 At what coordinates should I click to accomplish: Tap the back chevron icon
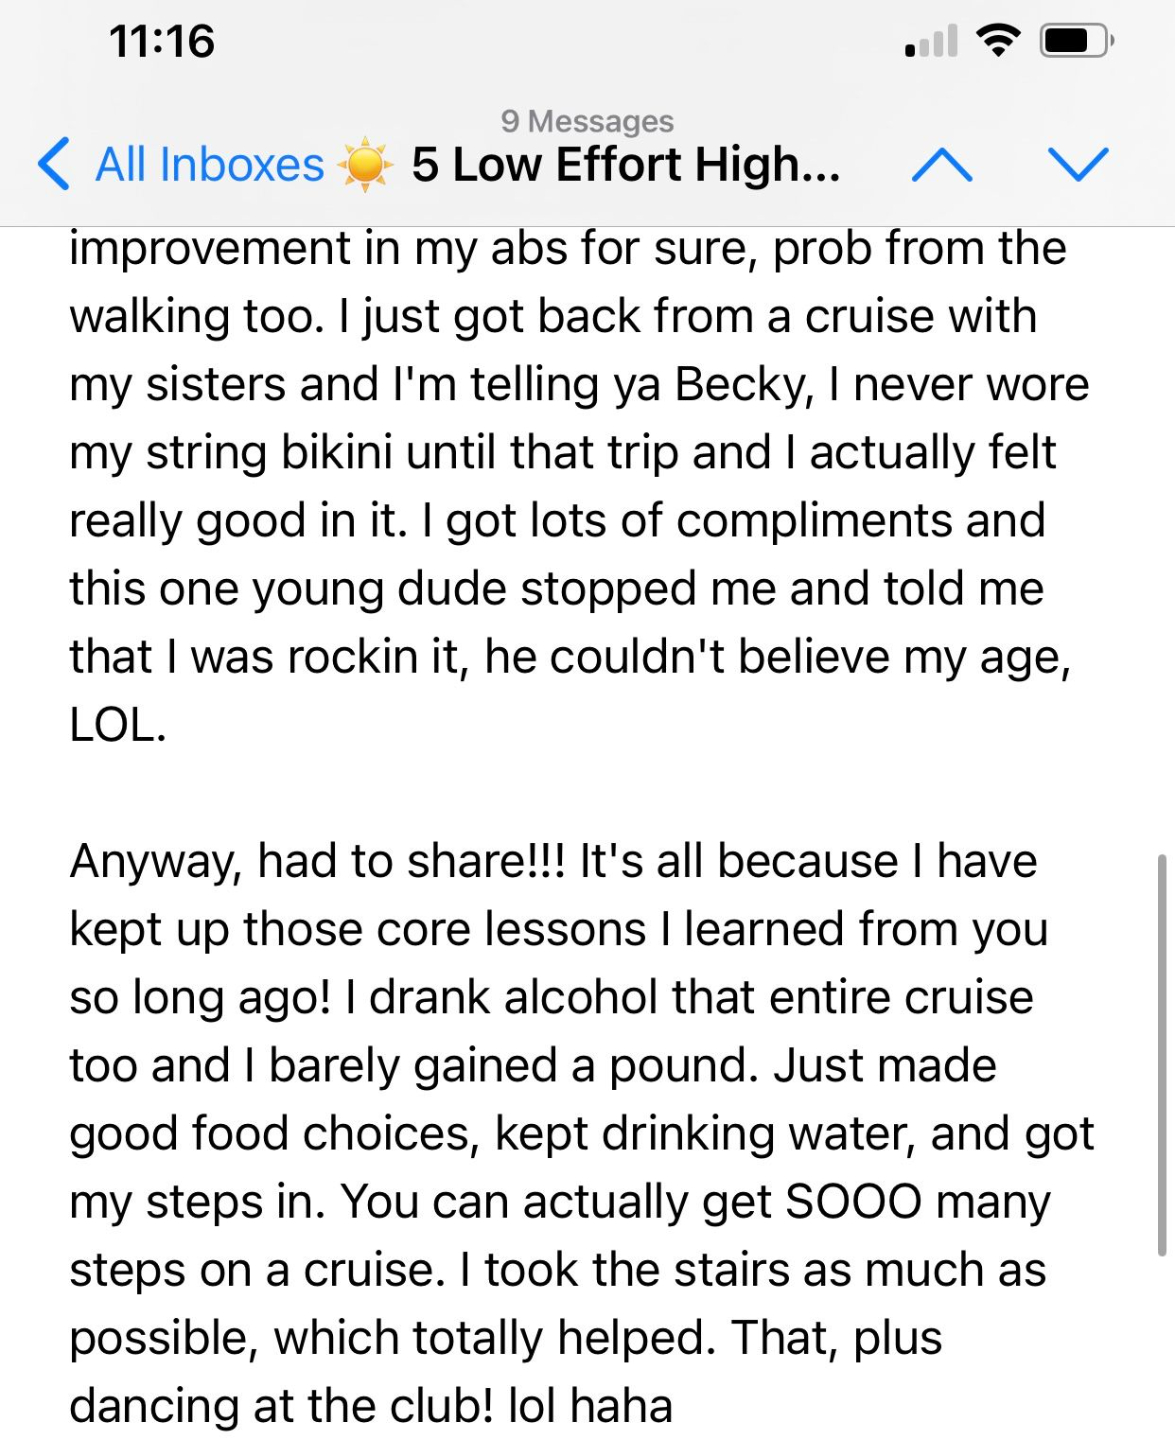pyautogui.click(x=53, y=164)
